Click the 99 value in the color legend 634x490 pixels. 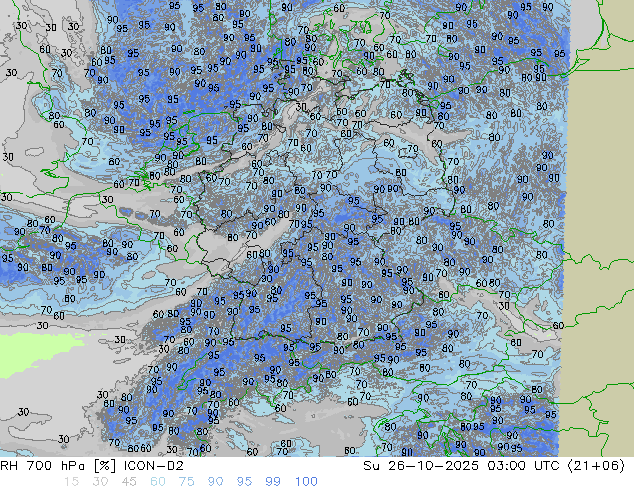273,482
